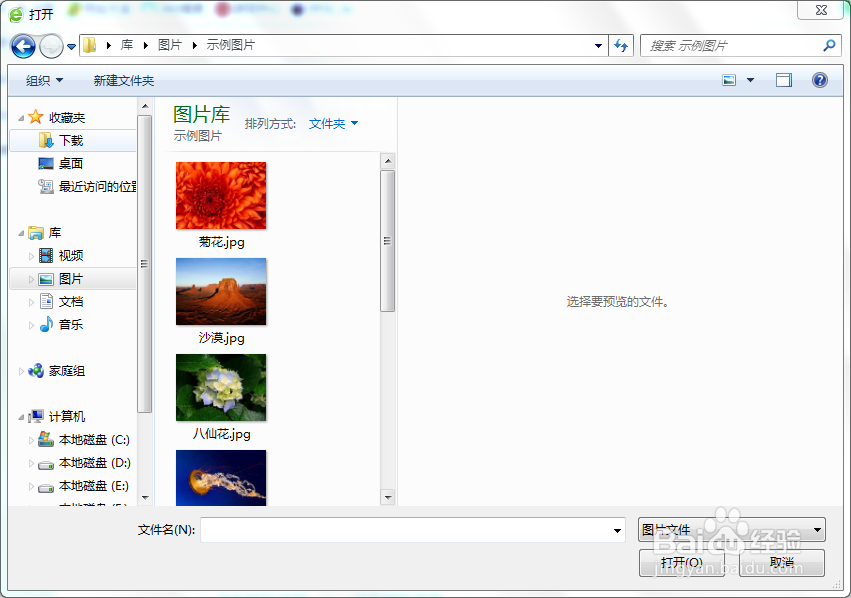This screenshot has width=851, height=598.
Task: Select 本地磁盘 (E:) drive
Action: click(94, 486)
